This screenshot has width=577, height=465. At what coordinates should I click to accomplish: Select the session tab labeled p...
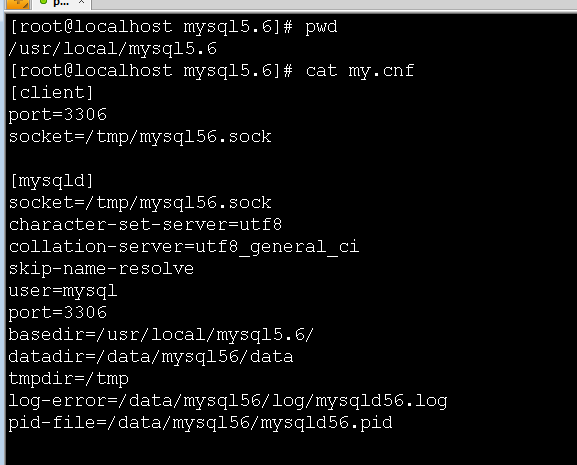coord(61,3)
